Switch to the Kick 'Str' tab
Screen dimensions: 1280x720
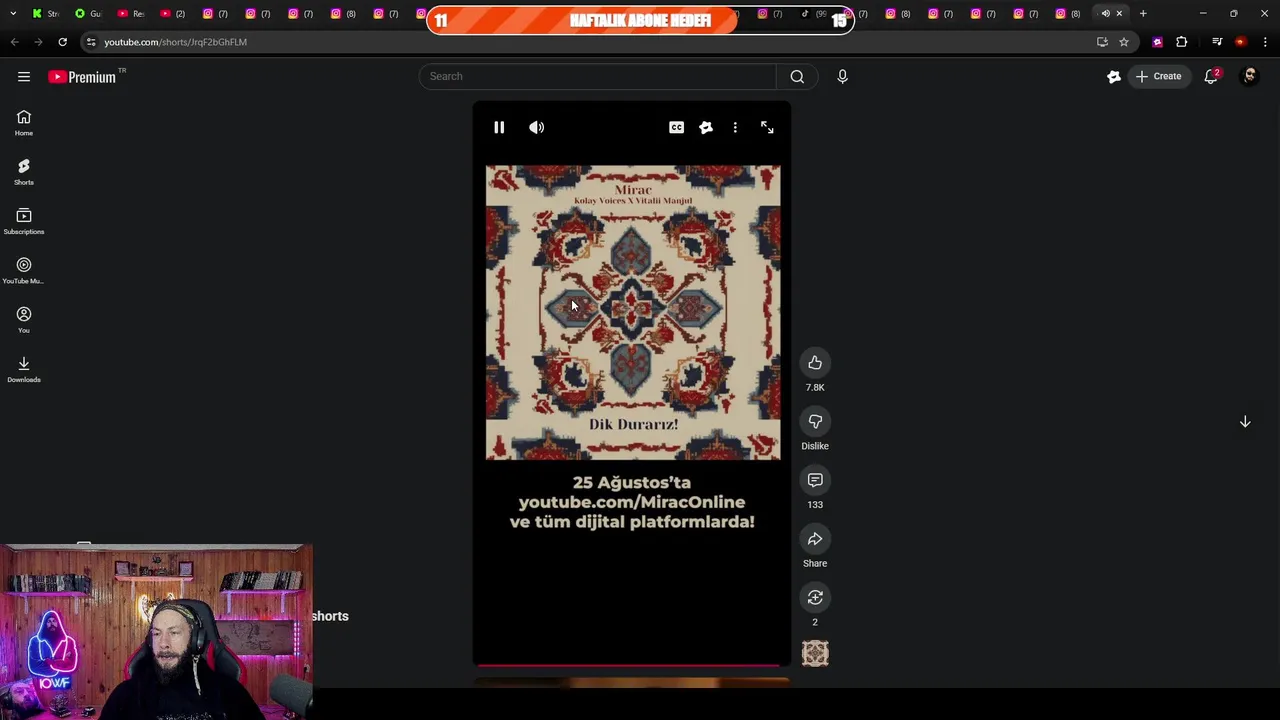pos(46,13)
